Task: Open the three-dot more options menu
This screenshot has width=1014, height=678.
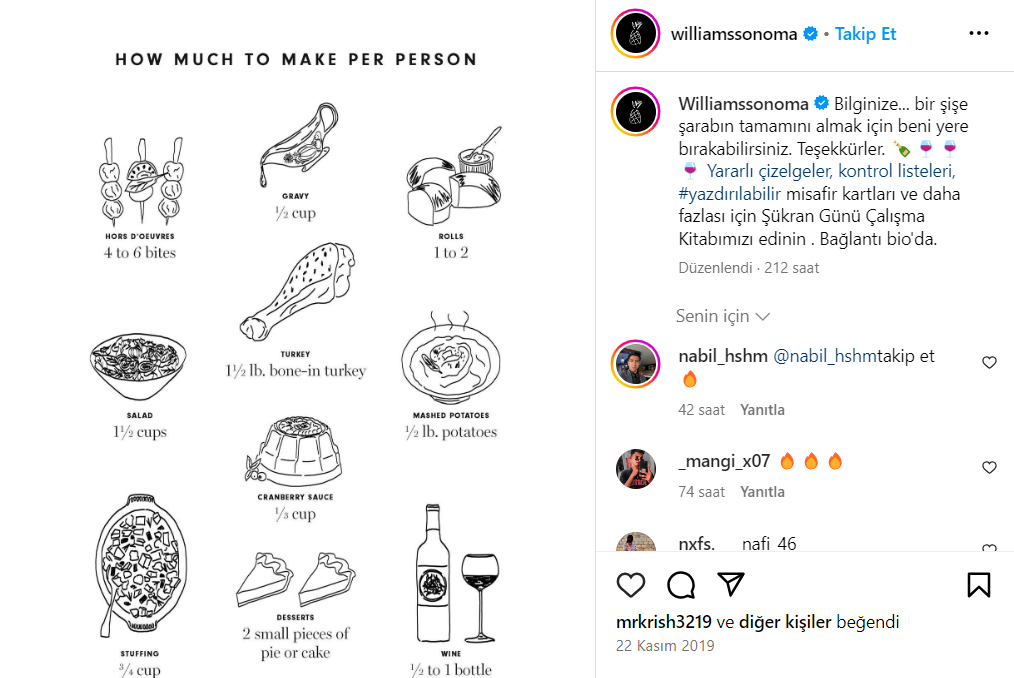Action: coord(978,34)
